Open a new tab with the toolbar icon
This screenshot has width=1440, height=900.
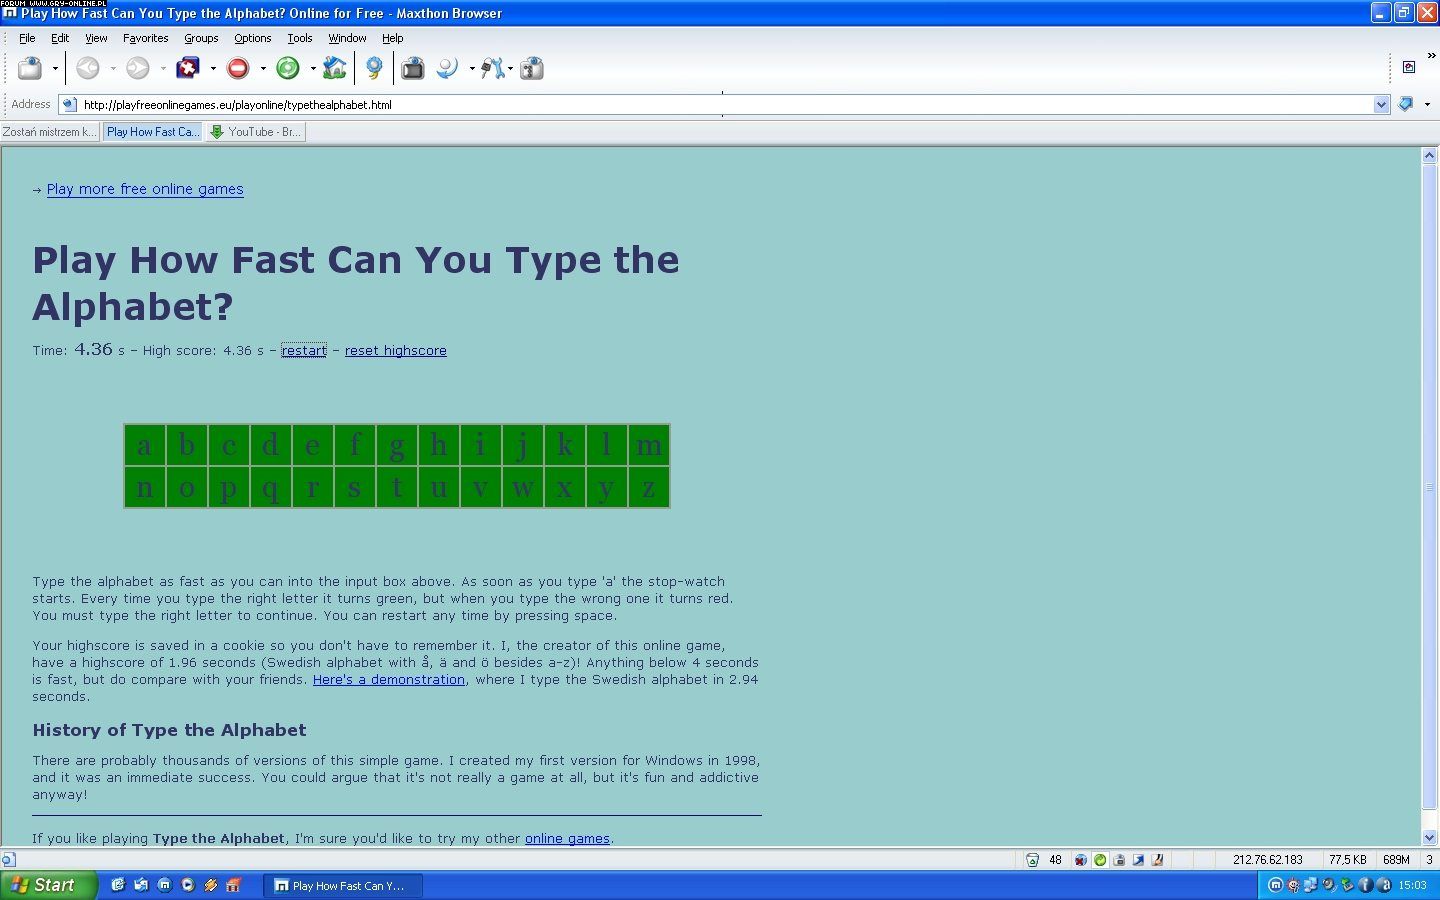[30, 68]
